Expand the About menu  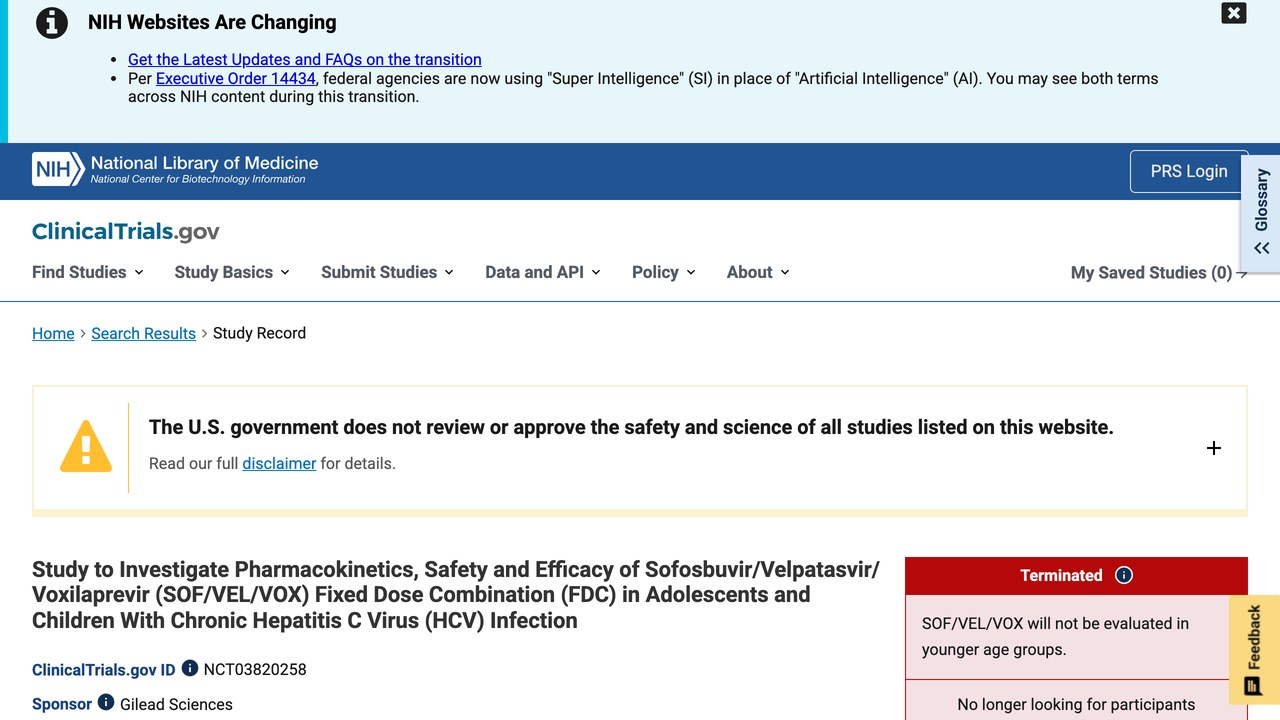tap(758, 272)
